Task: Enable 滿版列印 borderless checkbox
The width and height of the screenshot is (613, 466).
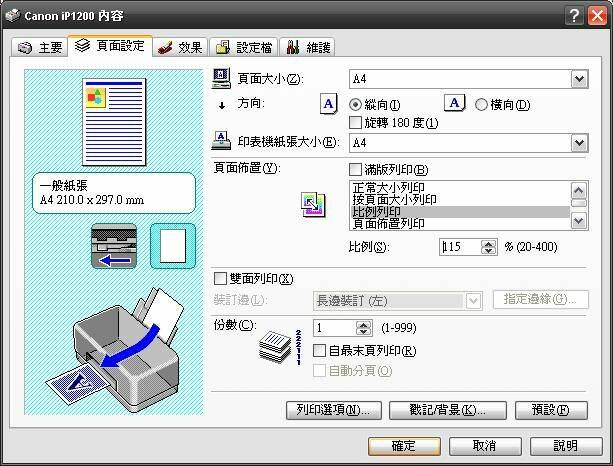Action: (355, 170)
